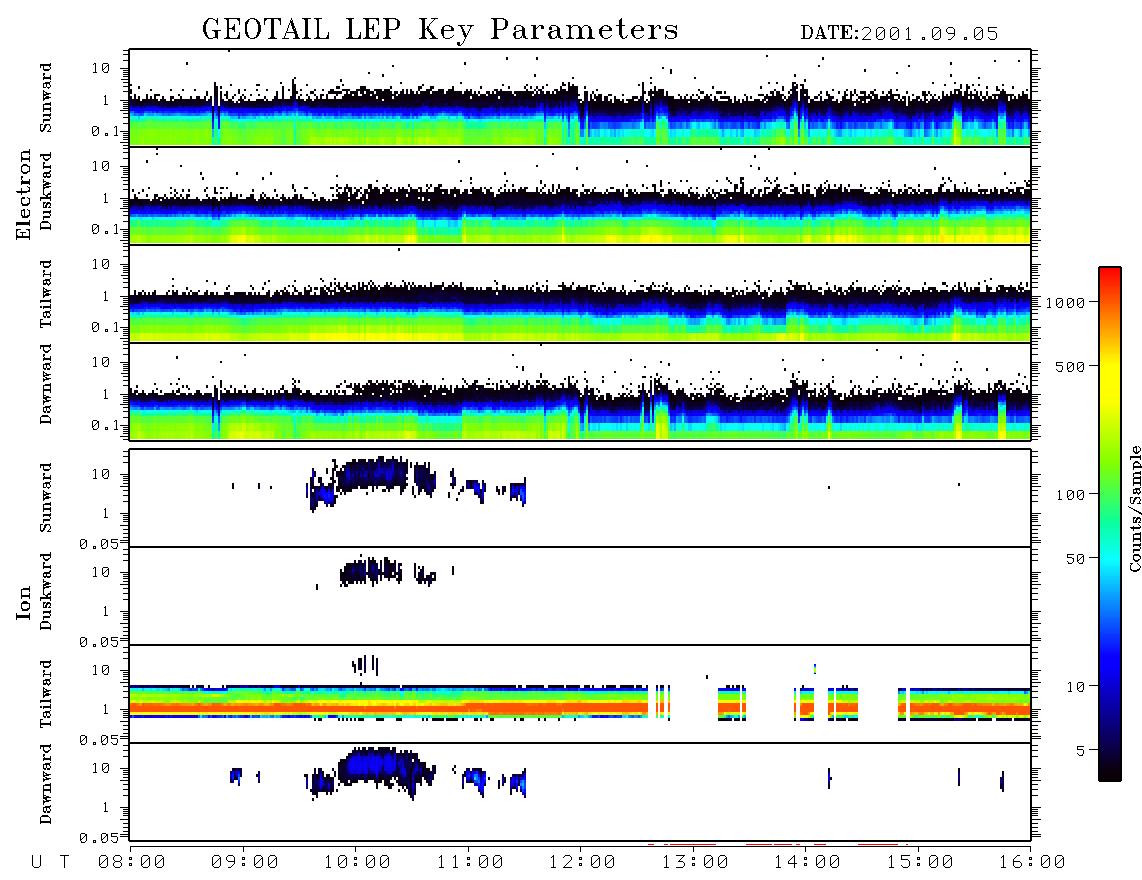This screenshot has height=880, width=1142.
Task: Click the Electron Dawnward panel label
Action: [46, 385]
